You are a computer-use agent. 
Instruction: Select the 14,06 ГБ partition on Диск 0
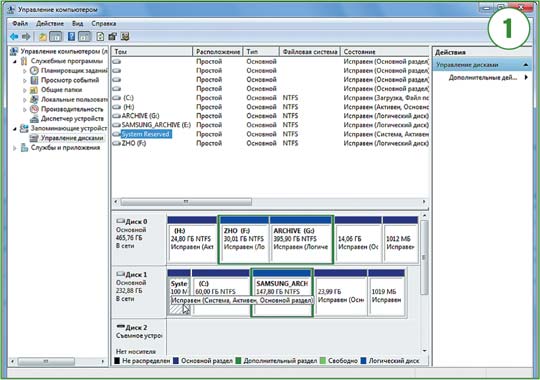358,239
